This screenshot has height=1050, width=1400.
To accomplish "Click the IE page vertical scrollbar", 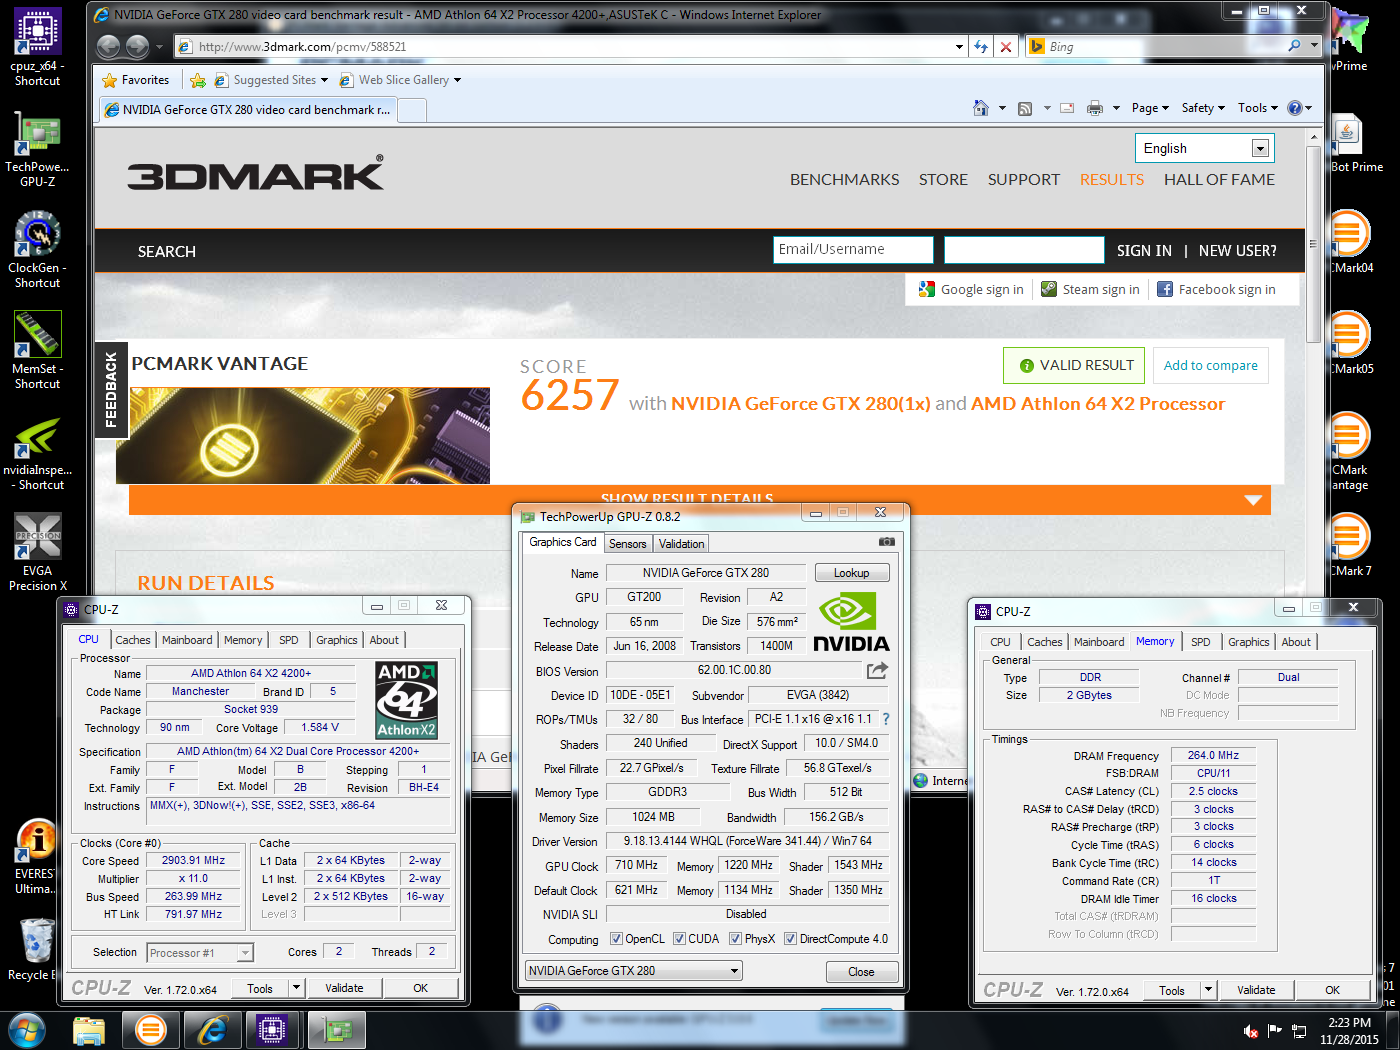I will click(1313, 245).
